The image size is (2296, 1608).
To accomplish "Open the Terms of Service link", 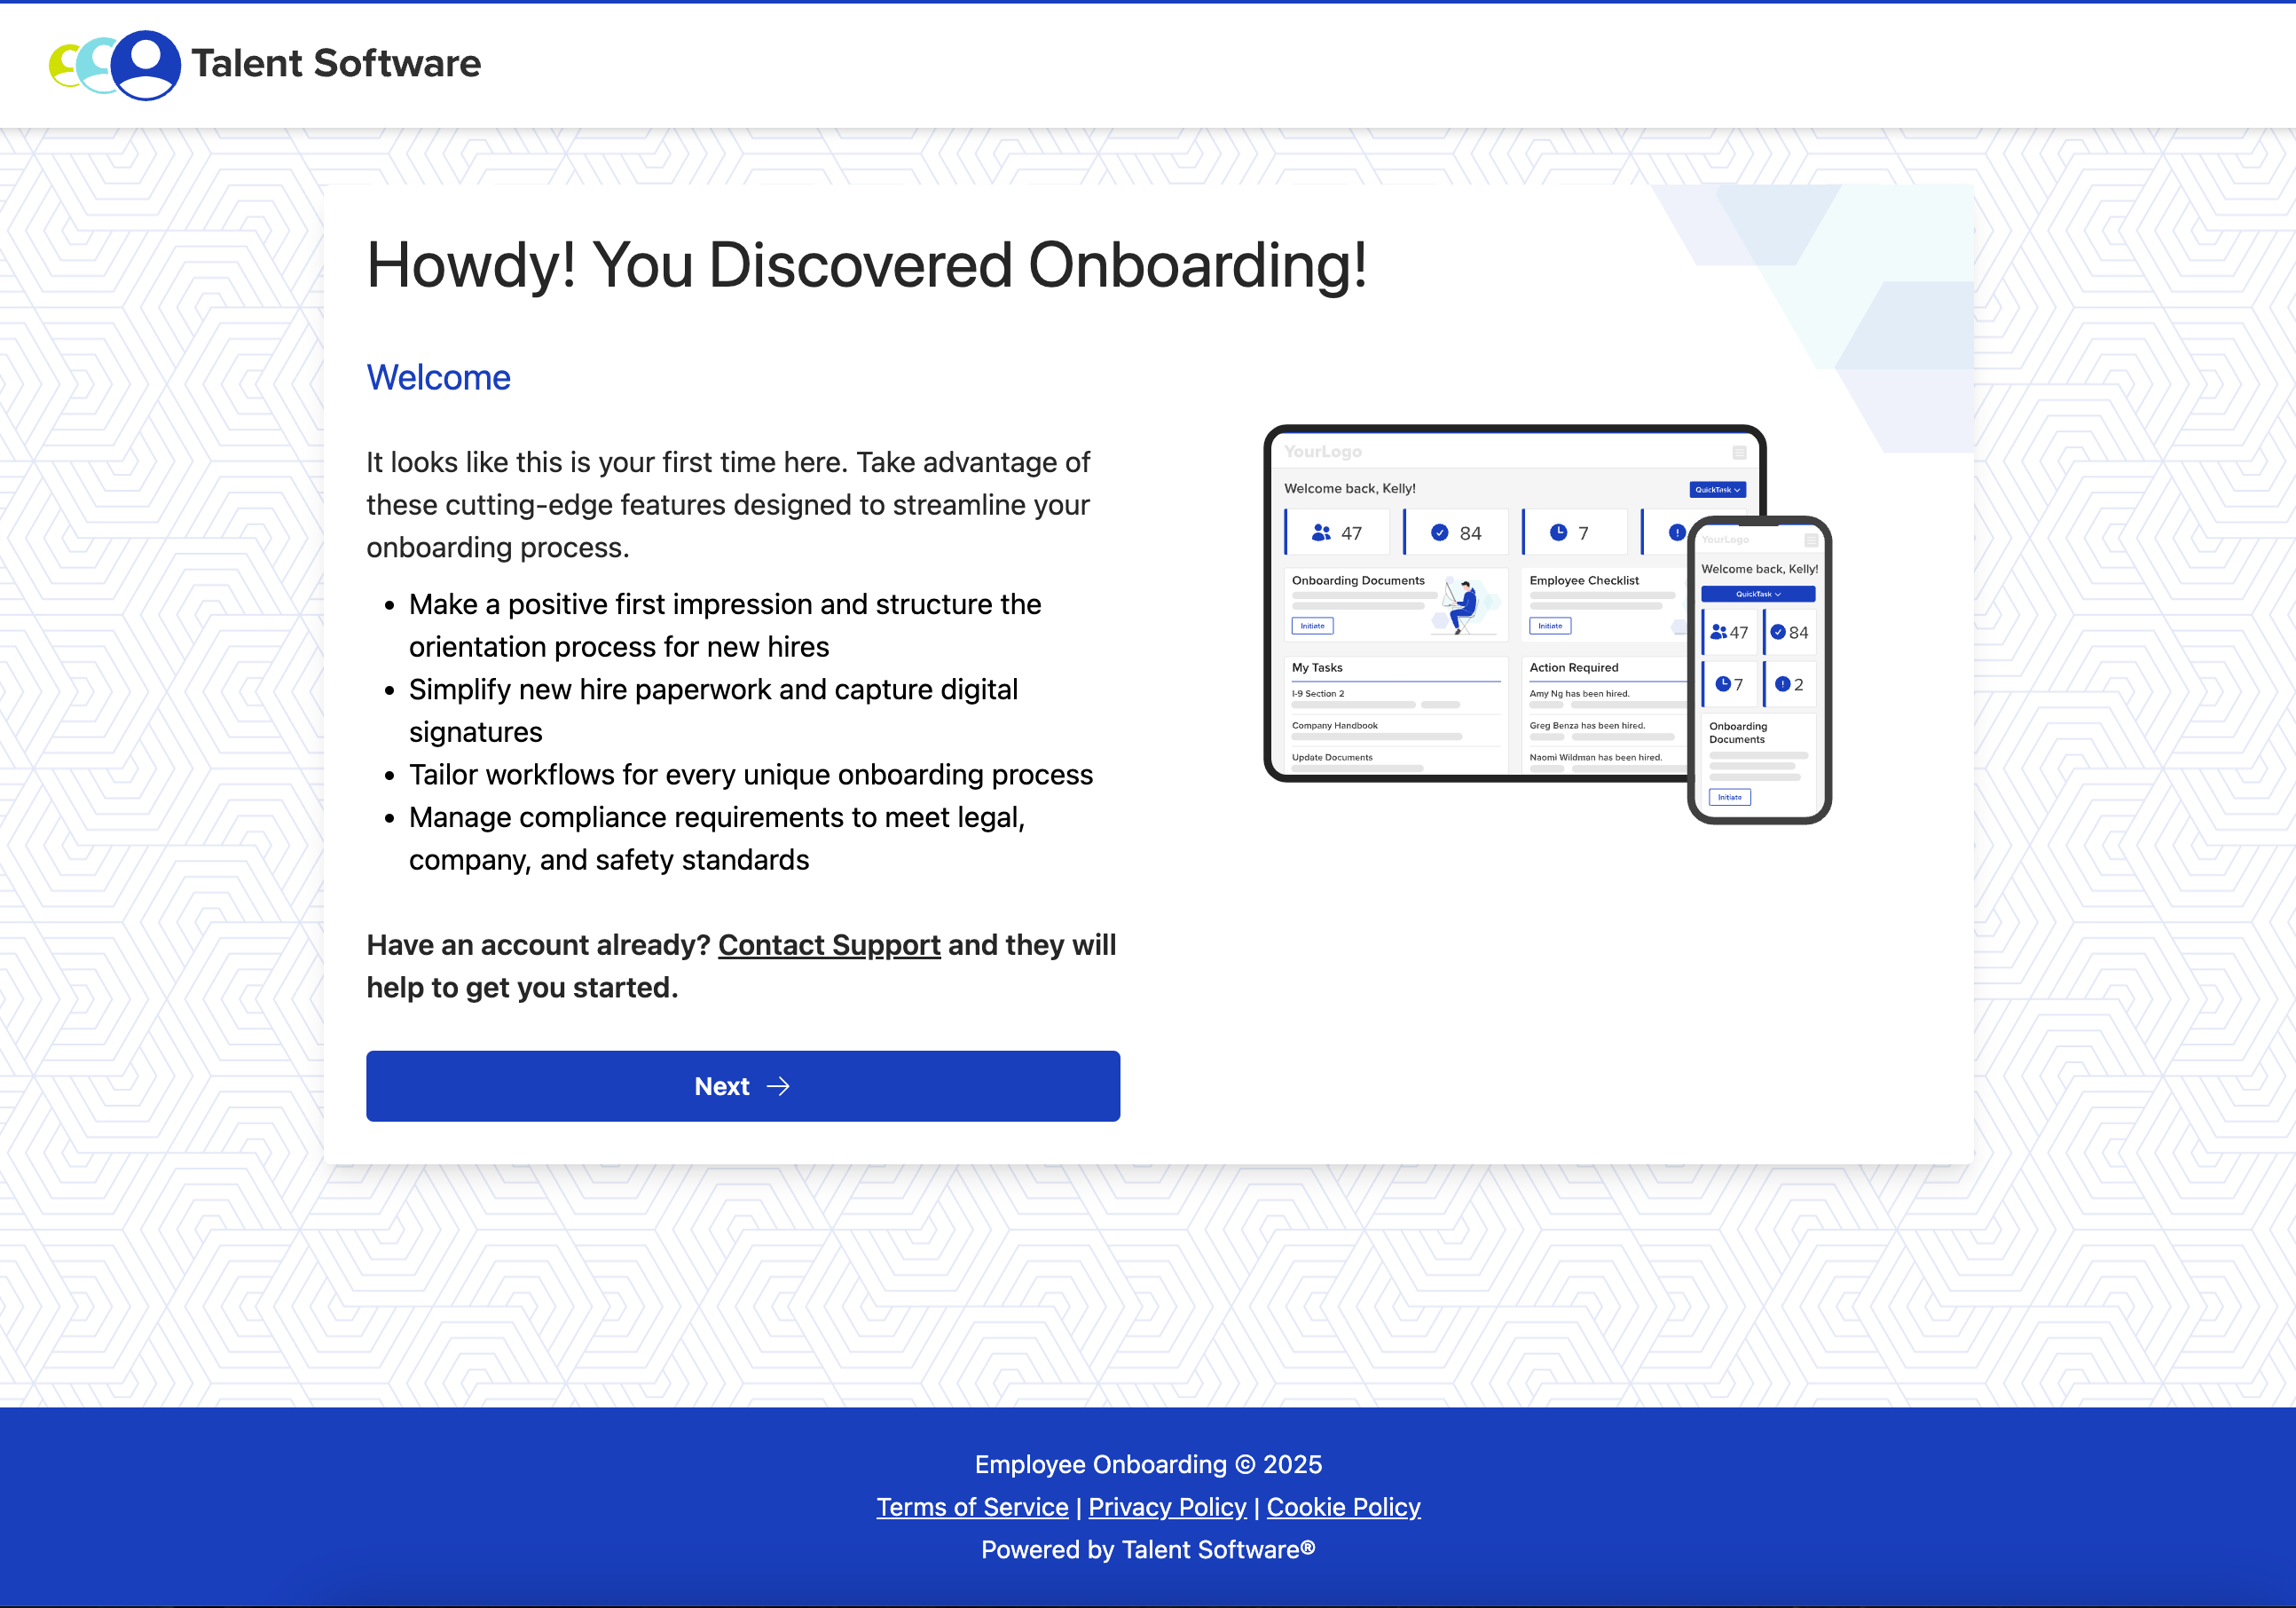I will pyautogui.click(x=972, y=1507).
